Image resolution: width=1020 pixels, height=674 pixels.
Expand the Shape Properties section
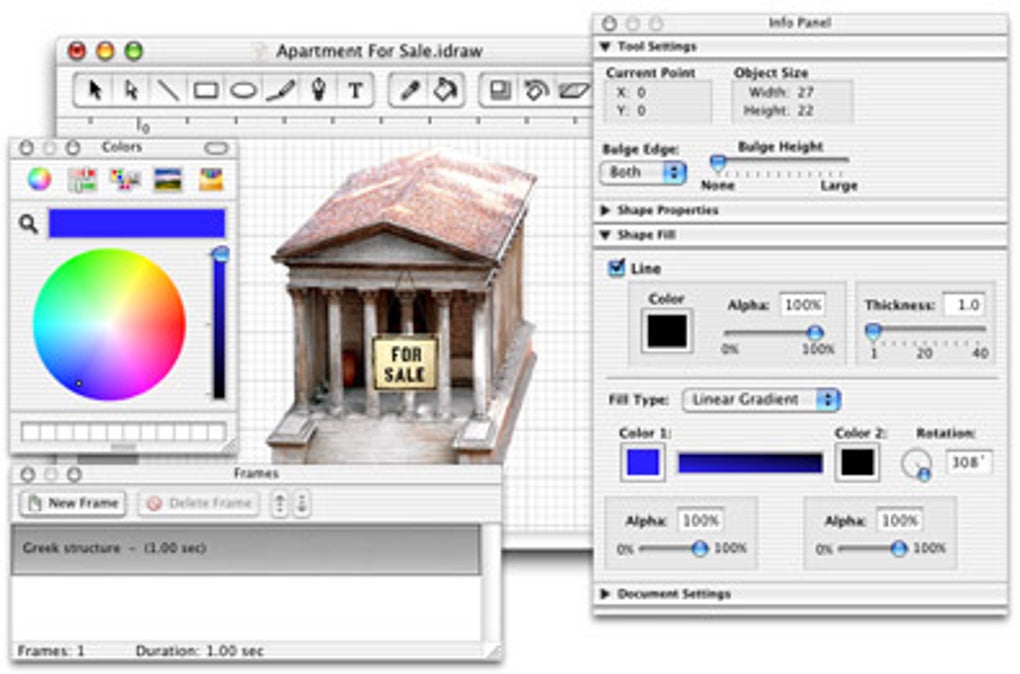605,210
